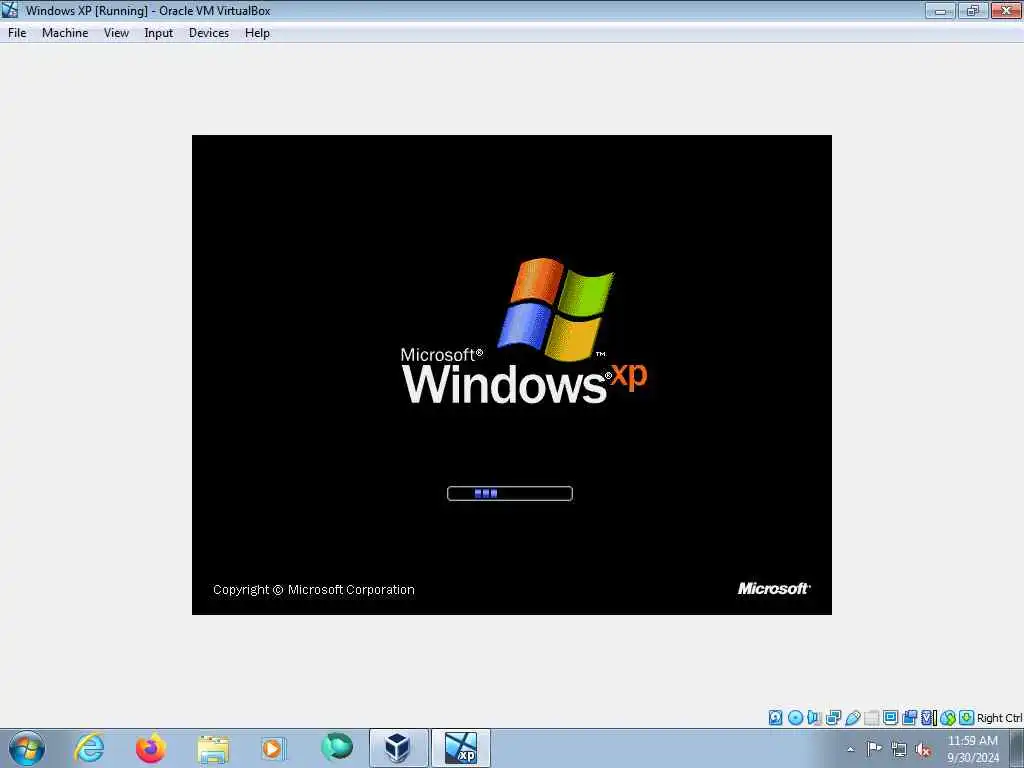Image resolution: width=1024 pixels, height=768 pixels.
Task: Select the Windows XP VM taskbar button
Action: click(461, 748)
